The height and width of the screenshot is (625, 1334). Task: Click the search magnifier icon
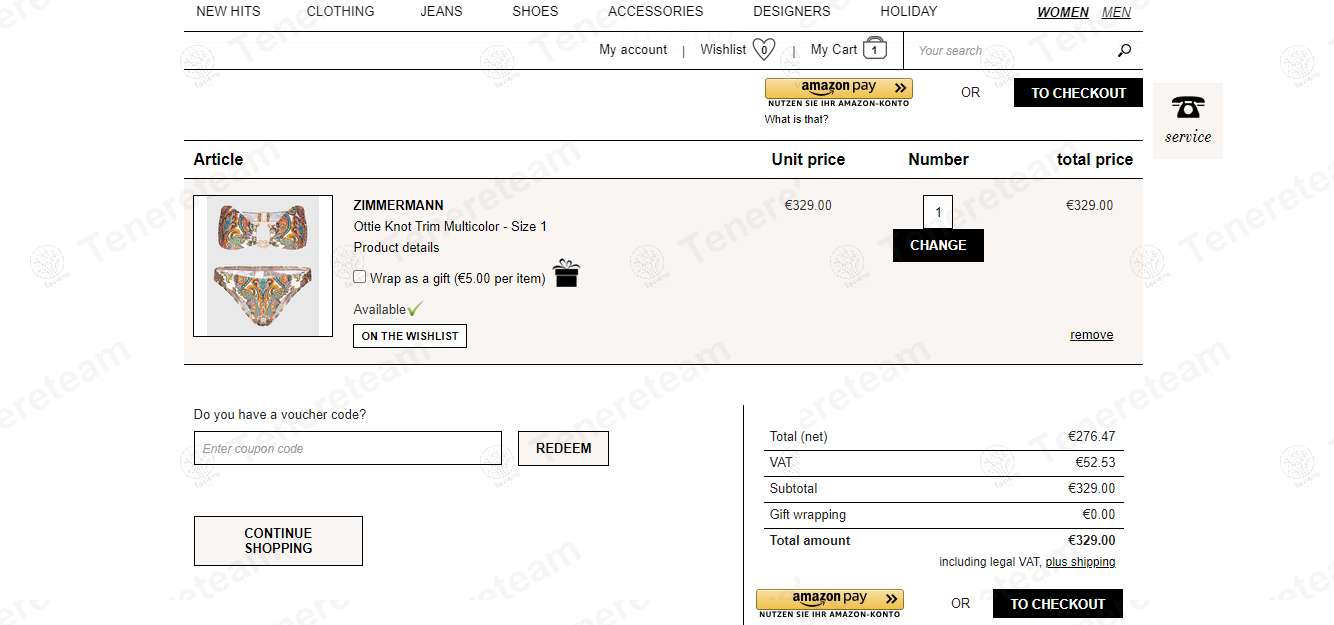1124,51
